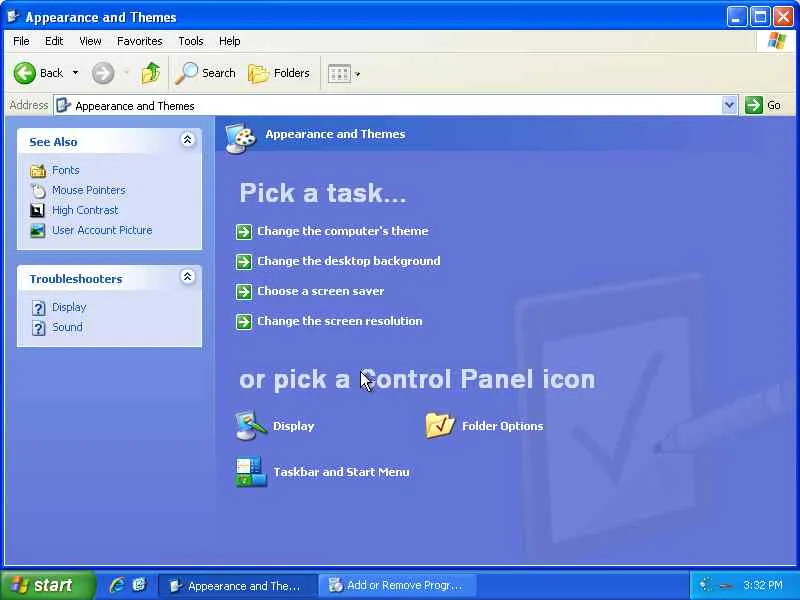The height and width of the screenshot is (600, 800).
Task: Click inside the Address field
Action: 388,106
